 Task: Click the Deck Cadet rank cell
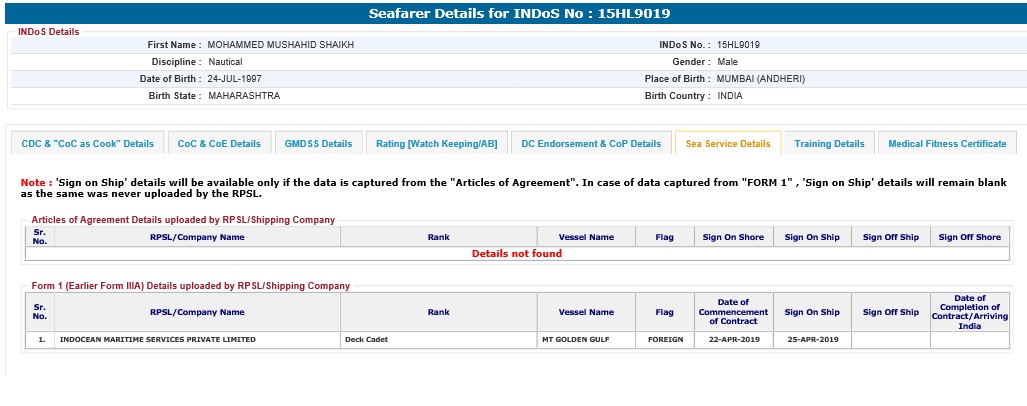coord(366,340)
